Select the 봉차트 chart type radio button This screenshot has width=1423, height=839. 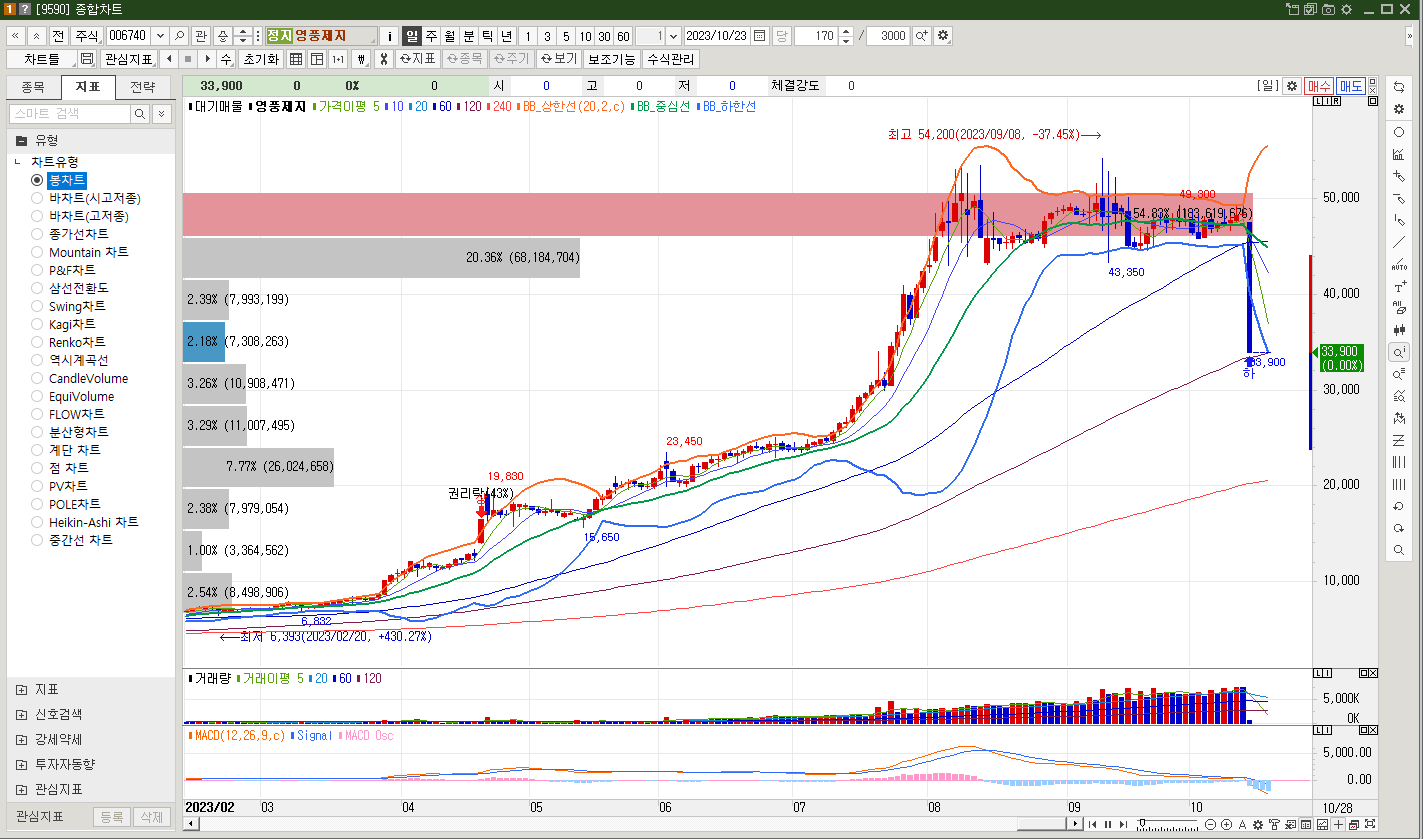click(37, 180)
